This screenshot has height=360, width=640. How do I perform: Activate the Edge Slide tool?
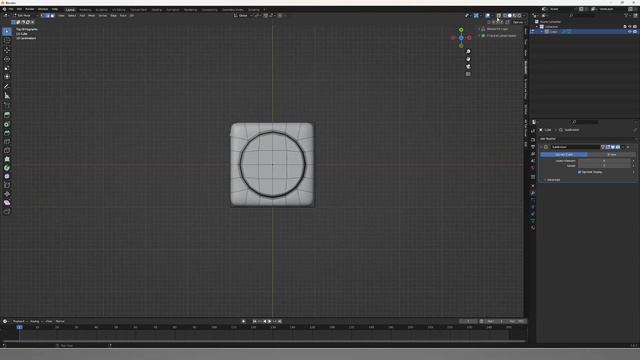click(7, 185)
